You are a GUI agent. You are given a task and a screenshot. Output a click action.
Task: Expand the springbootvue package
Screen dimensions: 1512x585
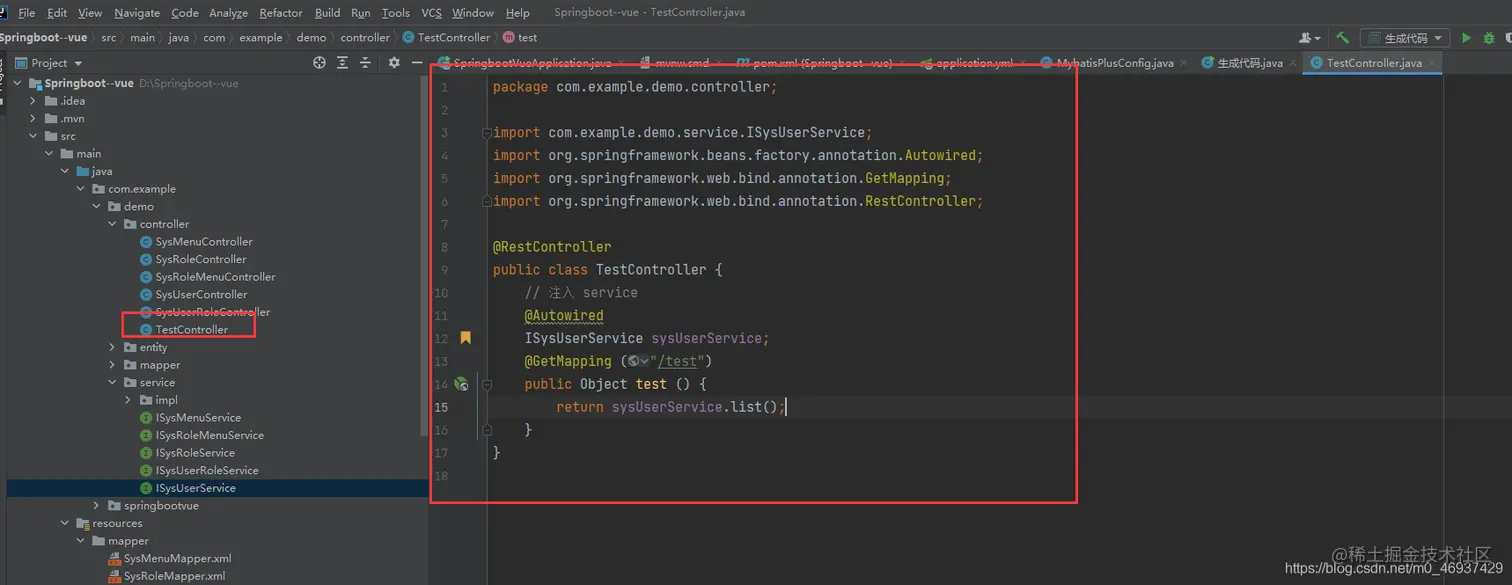click(97, 505)
